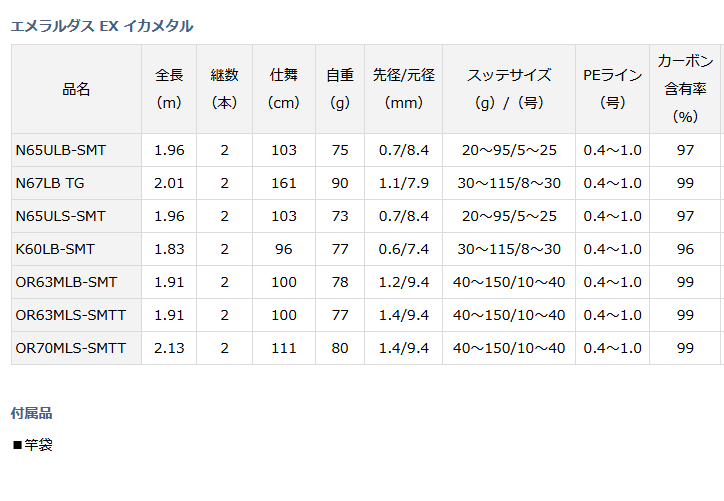Select the 竿袋 accessory list item
Image resolution: width=724 pixels, height=501 pixels.
pos(33,445)
